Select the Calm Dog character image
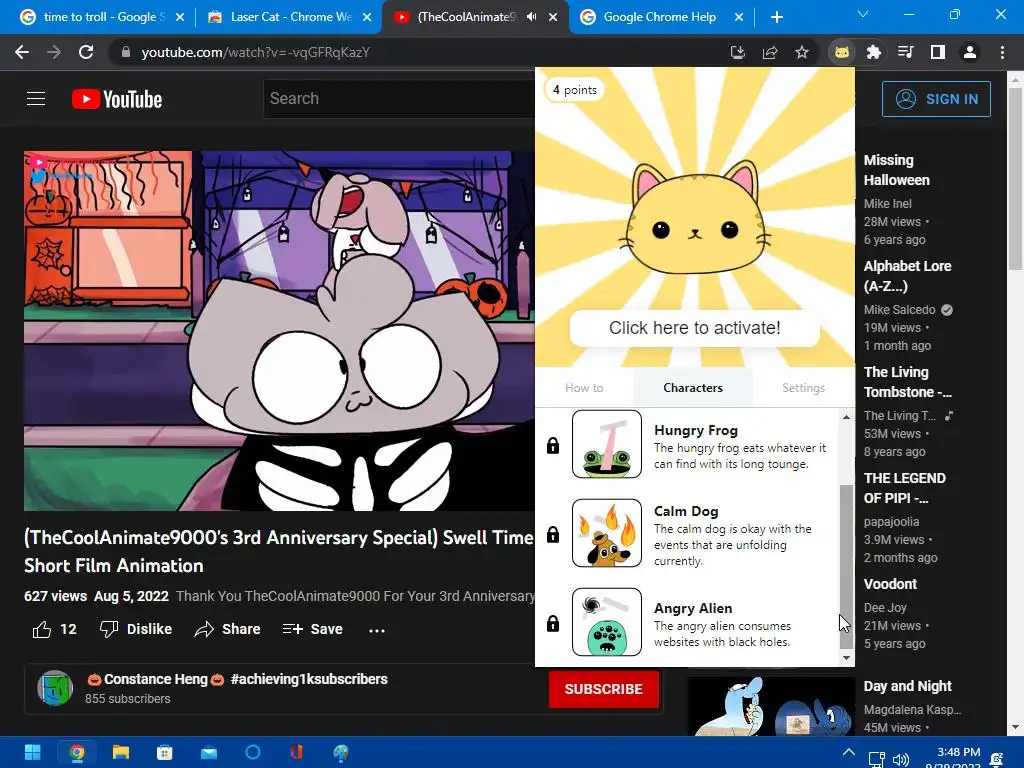This screenshot has height=768, width=1024. (x=607, y=533)
